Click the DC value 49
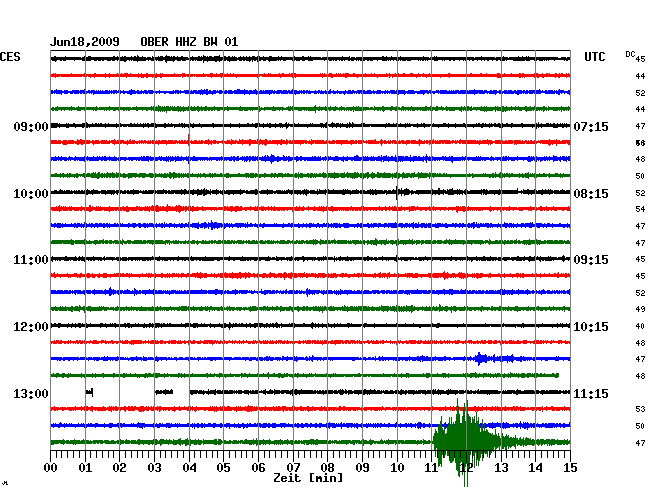This screenshot has height=494, width=650. pos(640,309)
